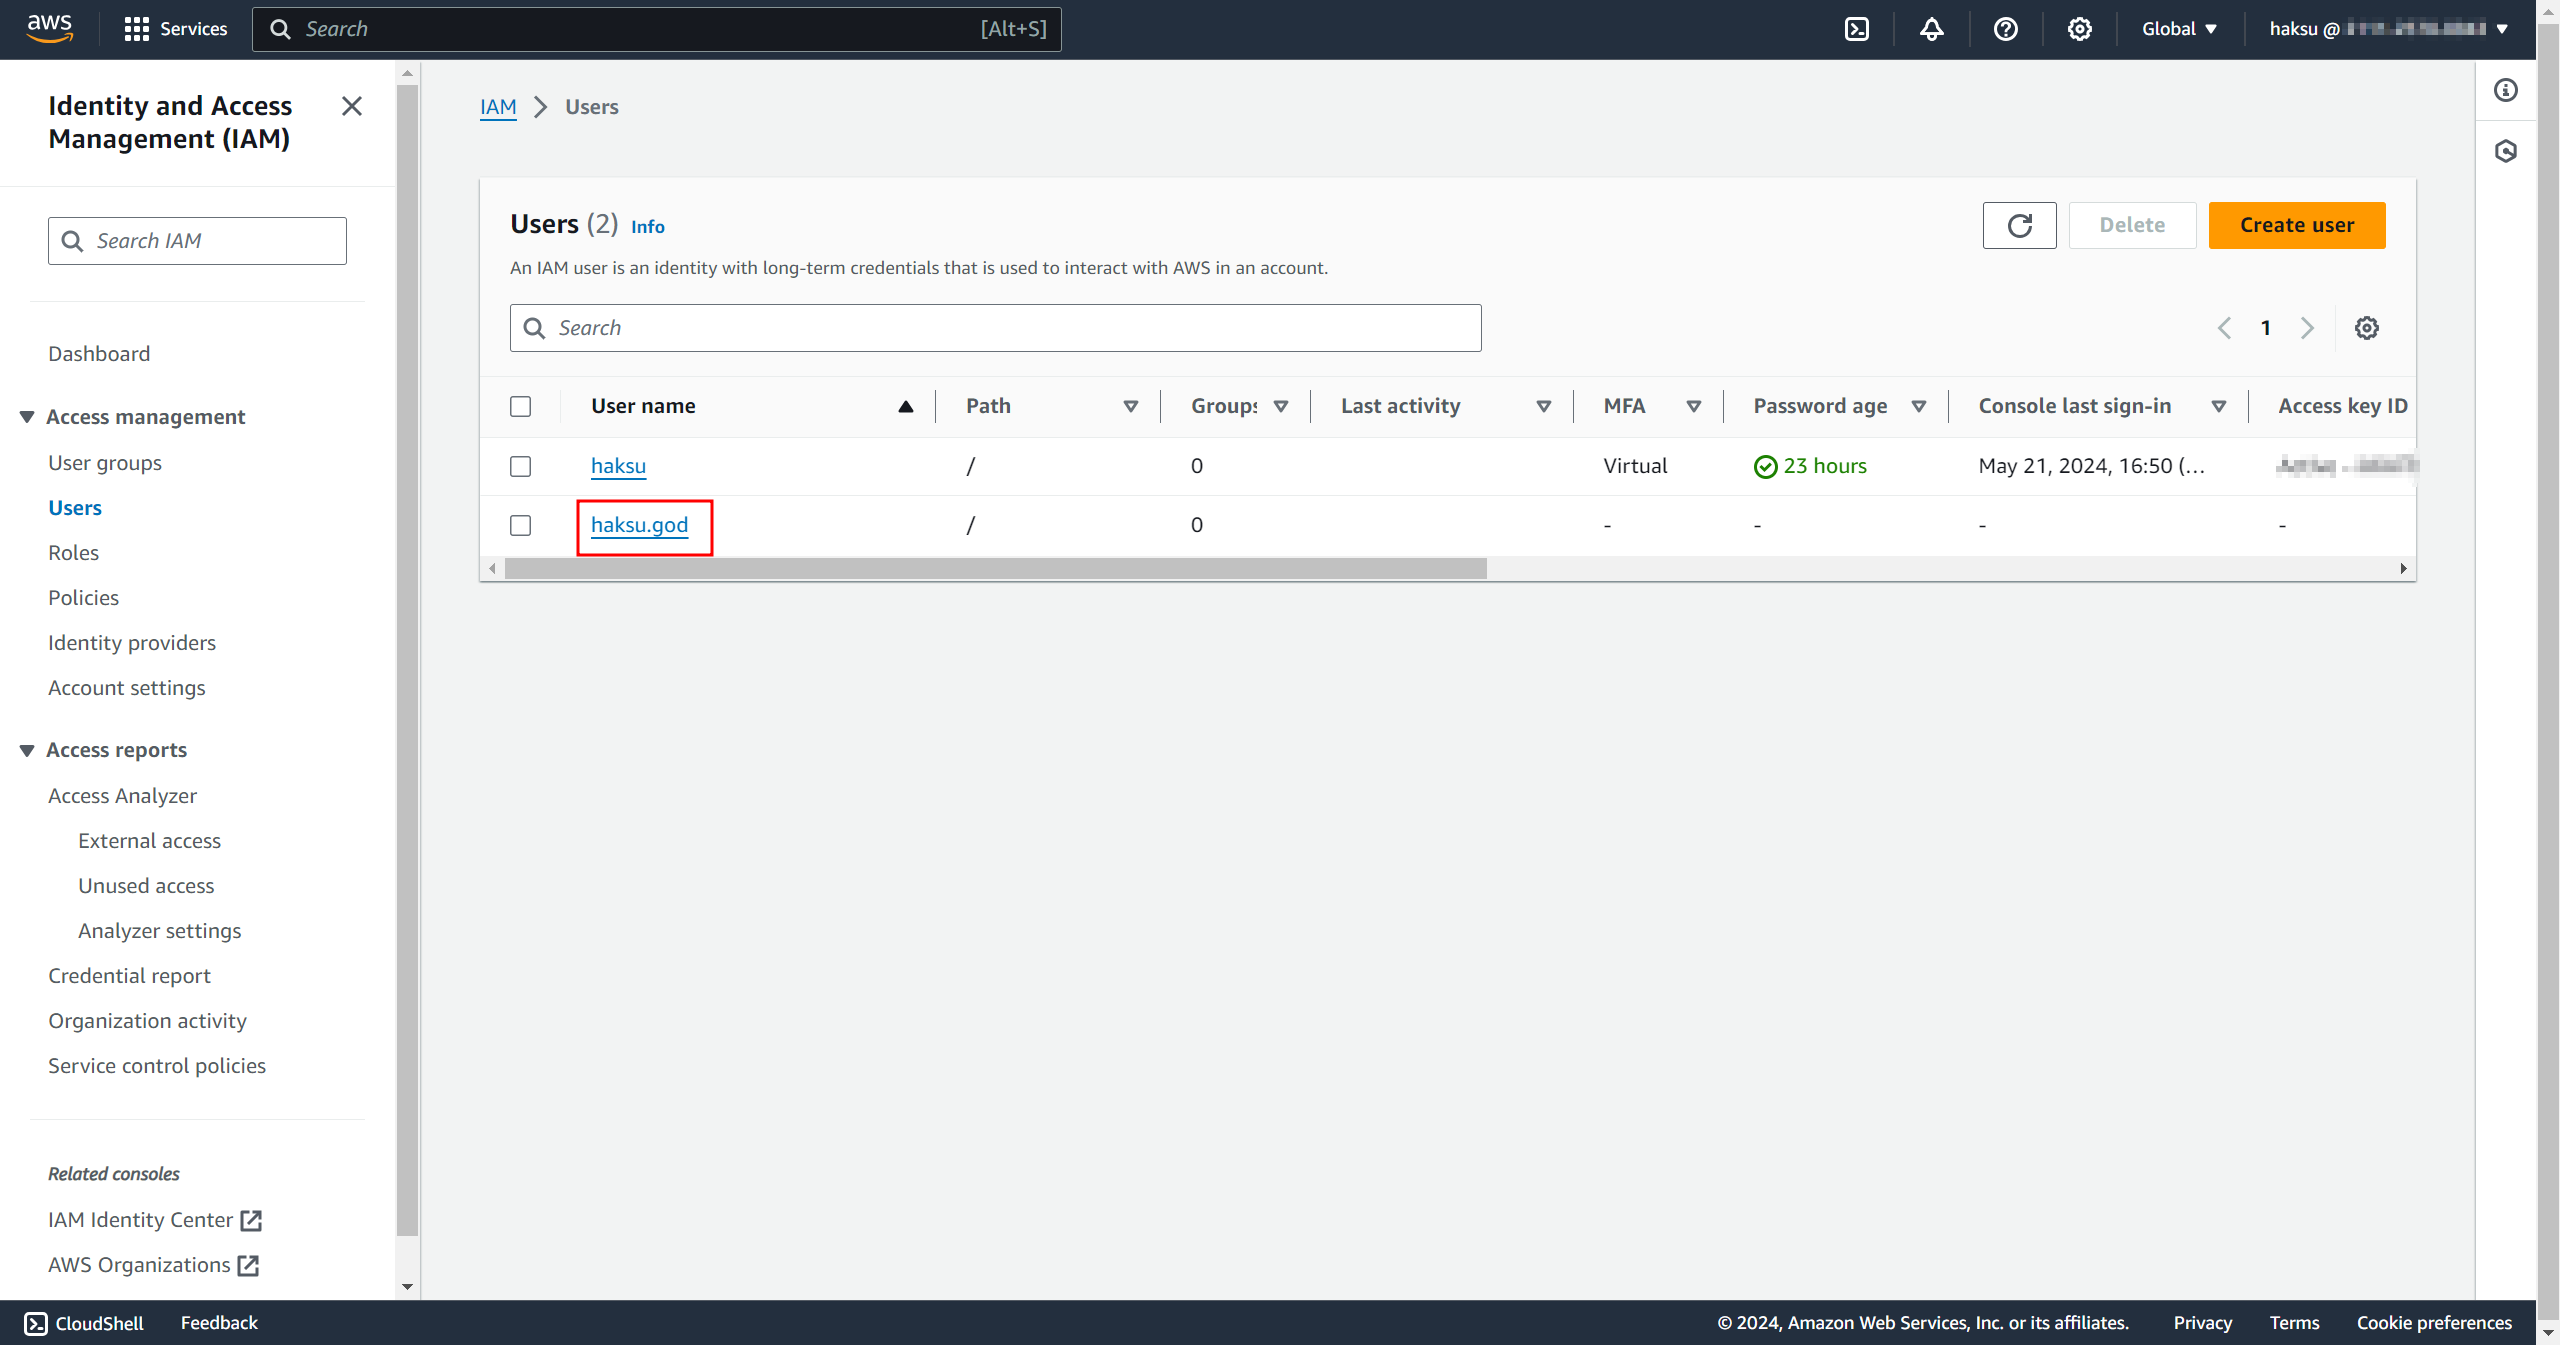Viewport: 2560px width, 1345px height.
Task: Click the Create user button
Action: (x=2296, y=225)
